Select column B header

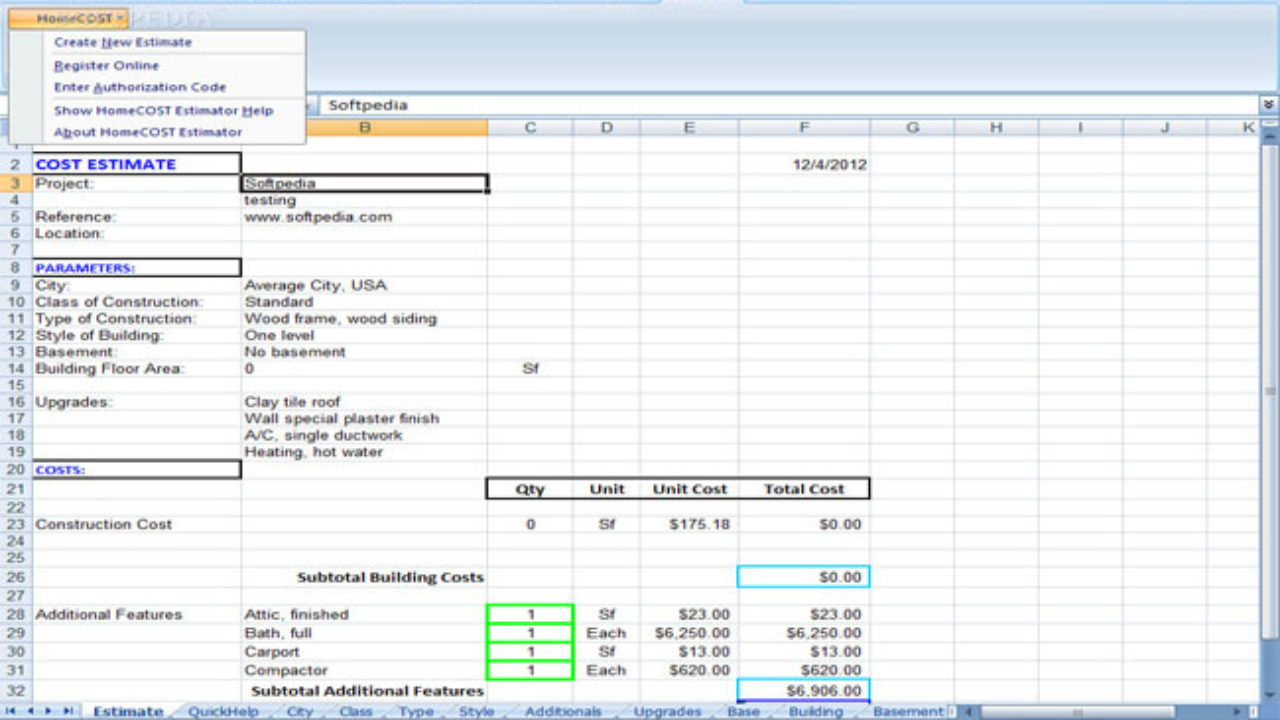(364, 128)
